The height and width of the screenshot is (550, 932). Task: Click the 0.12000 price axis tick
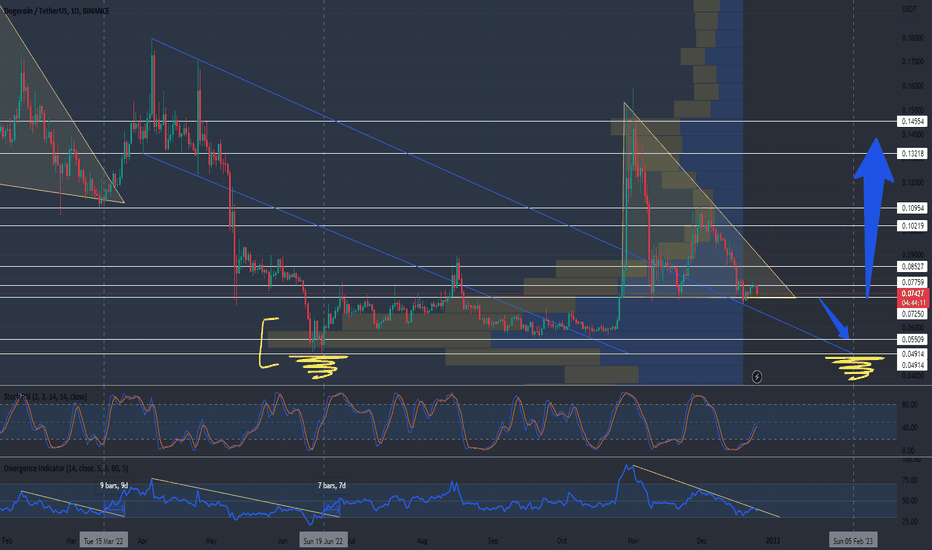pos(912,182)
